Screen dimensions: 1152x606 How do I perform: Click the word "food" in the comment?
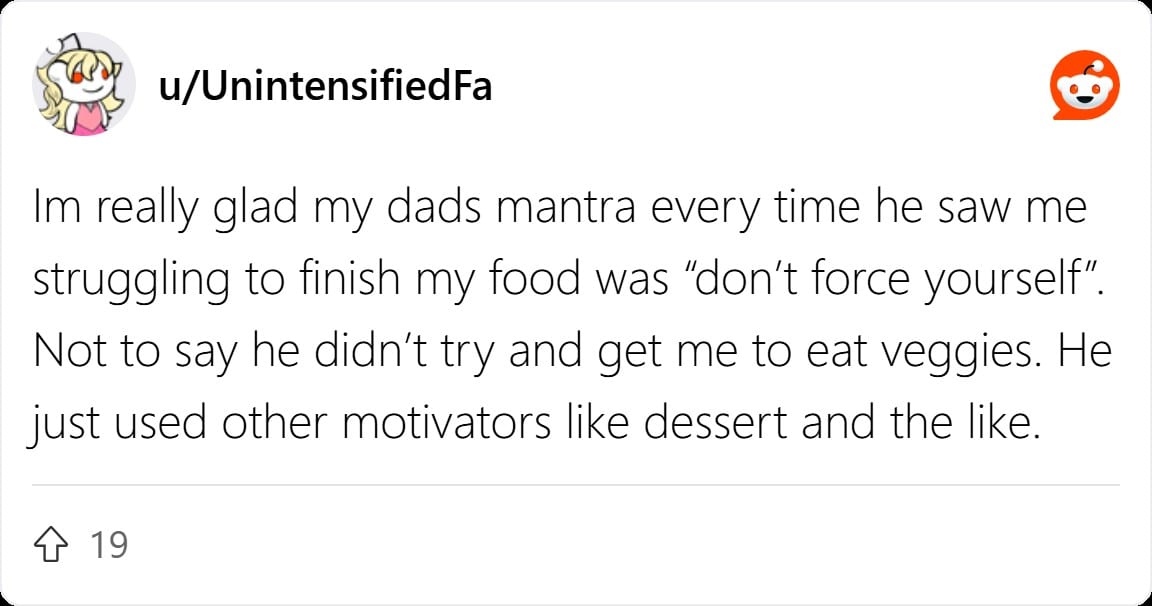(534, 279)
